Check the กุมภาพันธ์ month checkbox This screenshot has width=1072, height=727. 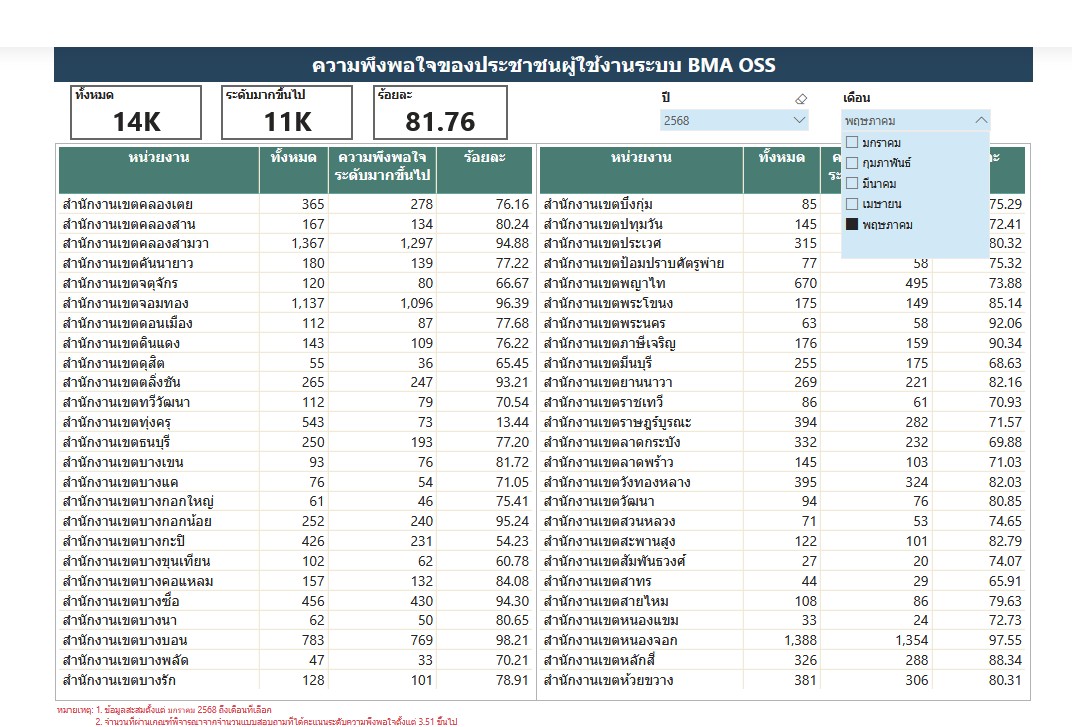[x=852, y=163]
